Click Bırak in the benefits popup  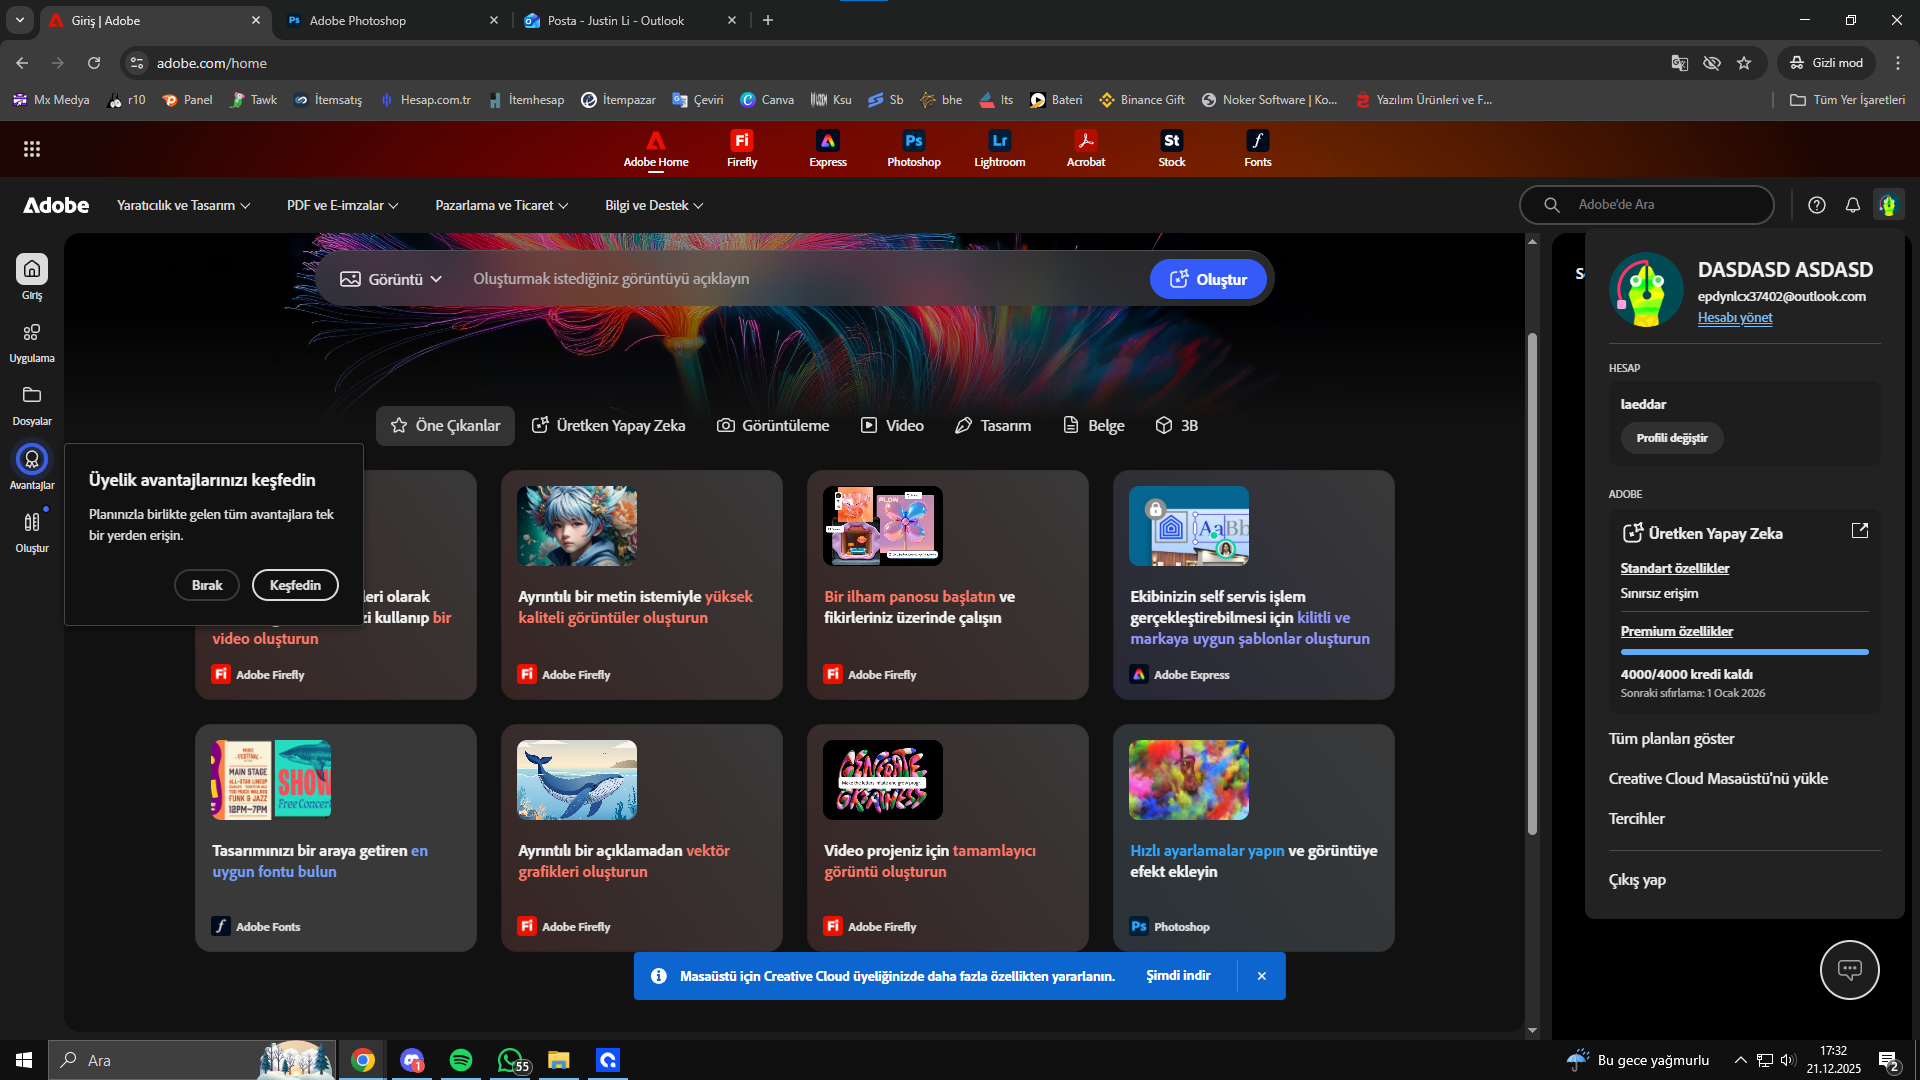coord(207,585)
